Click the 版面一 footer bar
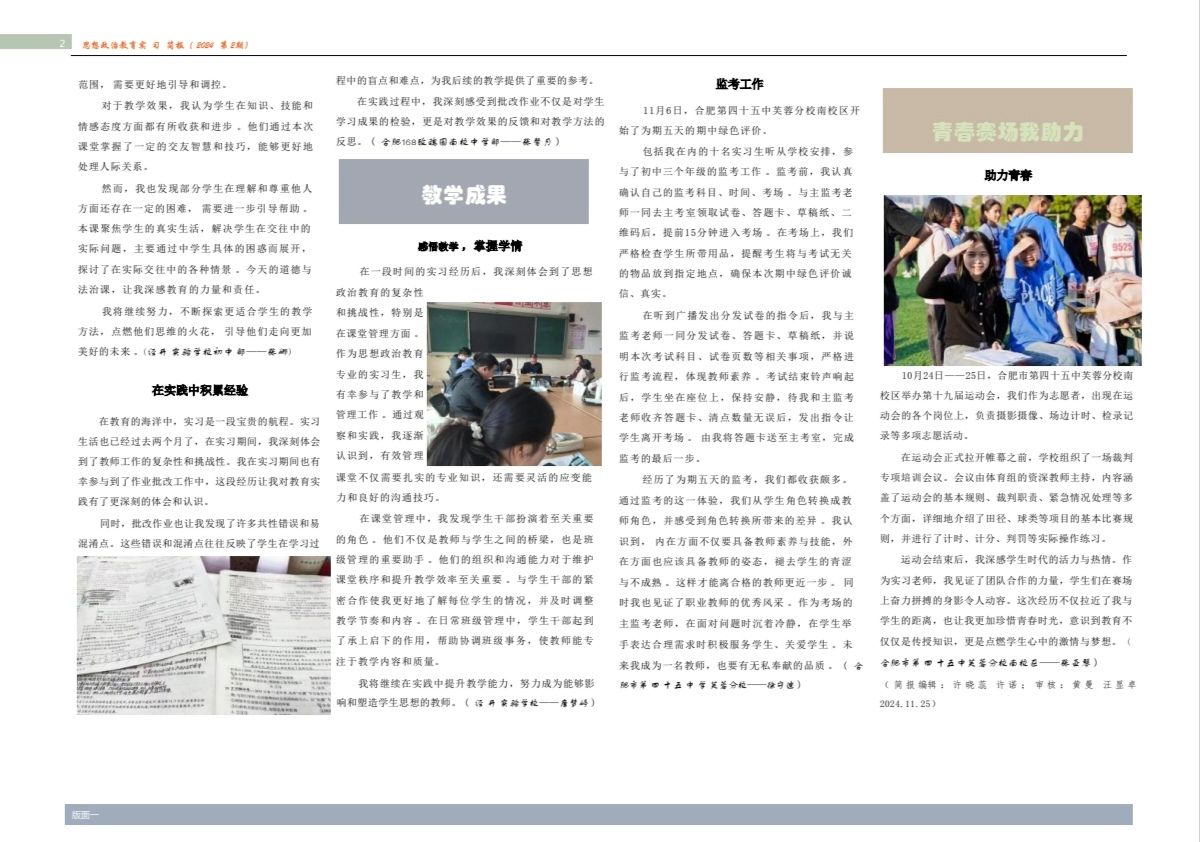Image resolution: width=1200 pixels, height=842 pixels. click(x=598, y=814)
